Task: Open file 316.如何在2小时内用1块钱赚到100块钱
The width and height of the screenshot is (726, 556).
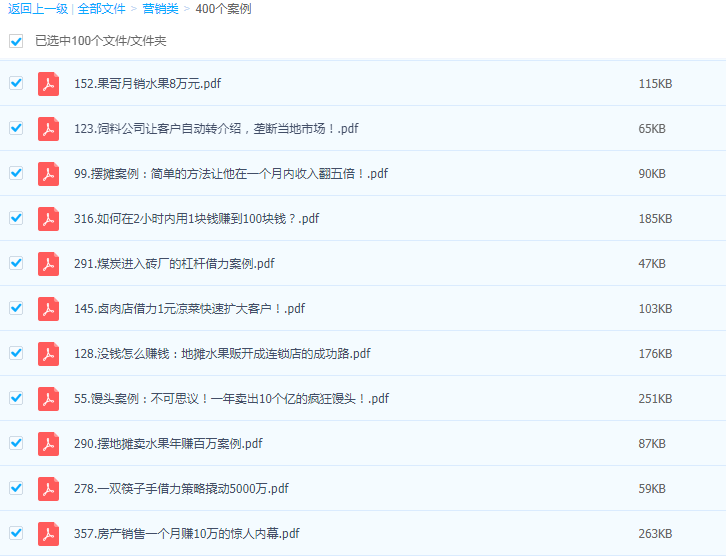Action: 196,219
